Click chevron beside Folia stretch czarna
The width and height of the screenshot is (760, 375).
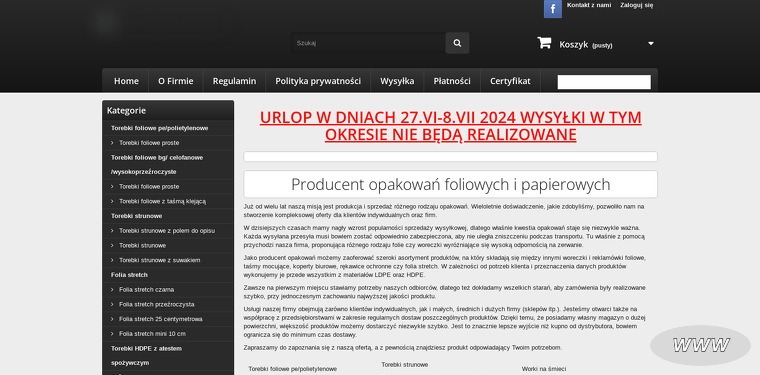coord(112,290)
